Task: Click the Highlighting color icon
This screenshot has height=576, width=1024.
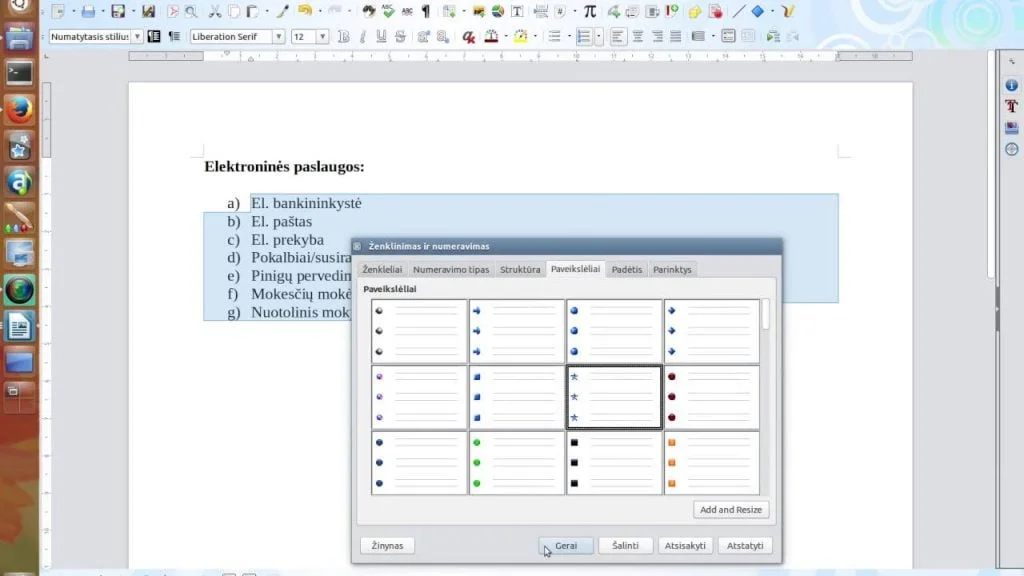Action: (x=520, y=37)
